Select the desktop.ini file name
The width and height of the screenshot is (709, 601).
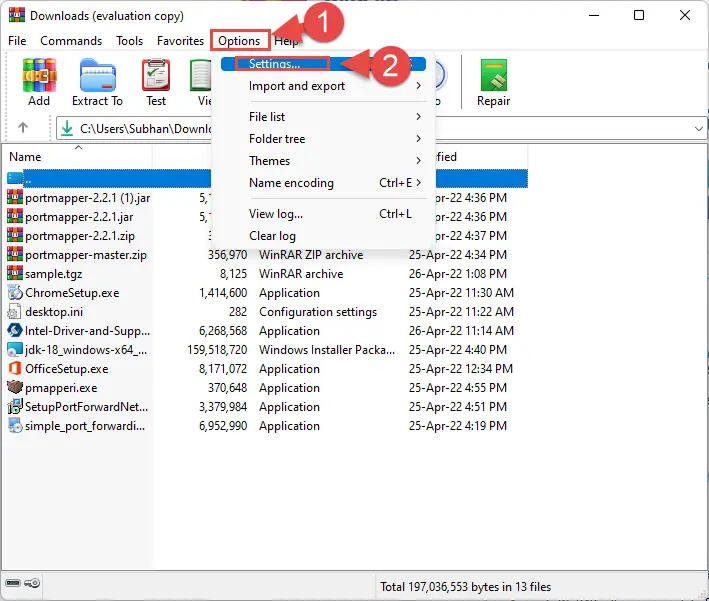54,312
